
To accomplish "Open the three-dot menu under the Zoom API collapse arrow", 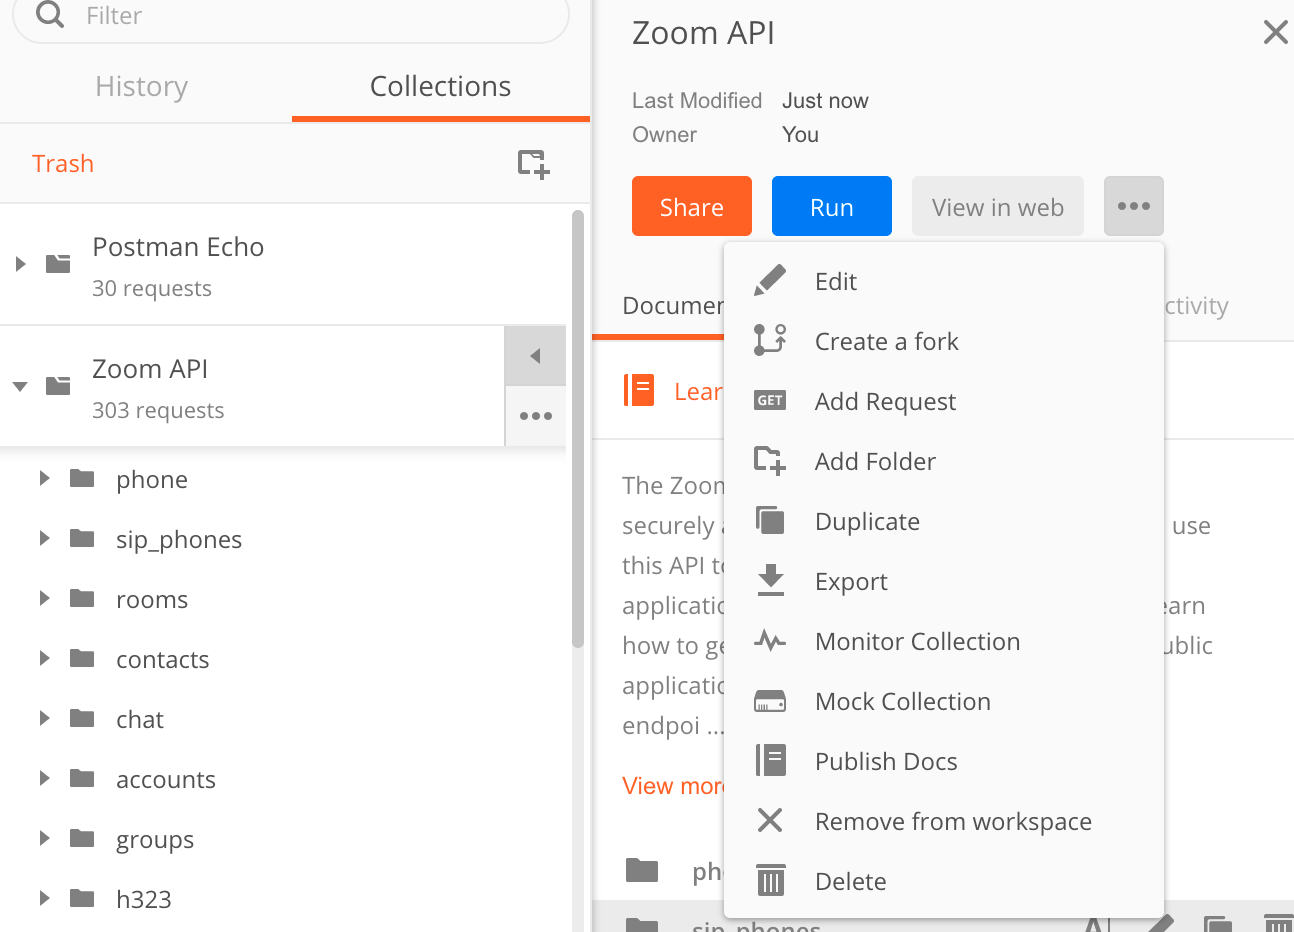I will point(536,416).
